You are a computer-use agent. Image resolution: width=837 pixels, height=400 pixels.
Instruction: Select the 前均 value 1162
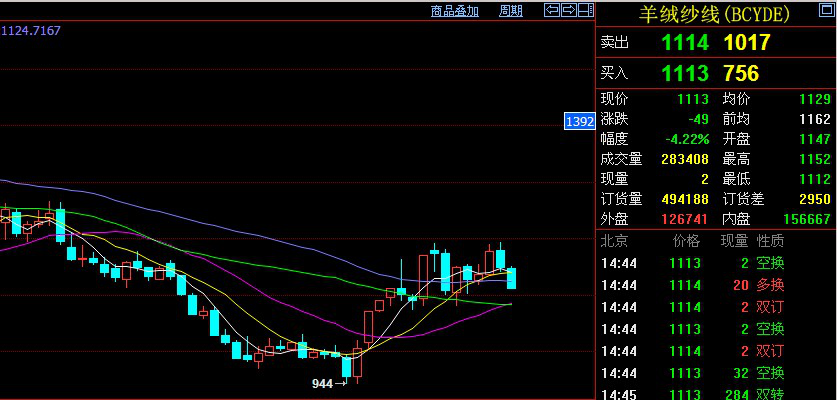815,119
